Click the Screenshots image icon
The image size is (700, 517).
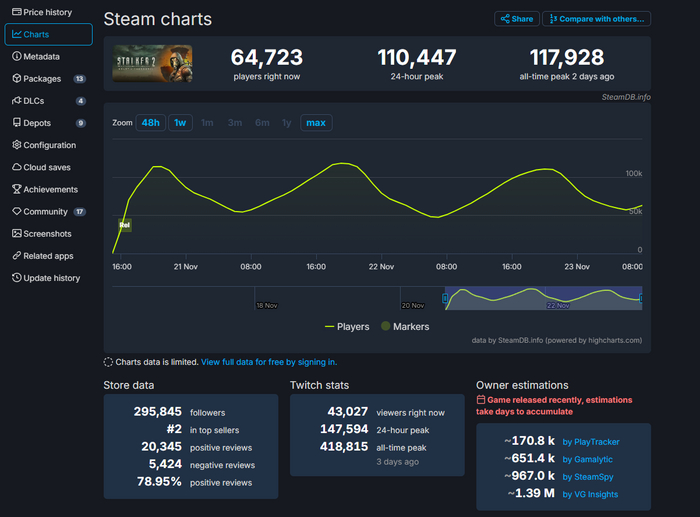click(x=16, y=233)
